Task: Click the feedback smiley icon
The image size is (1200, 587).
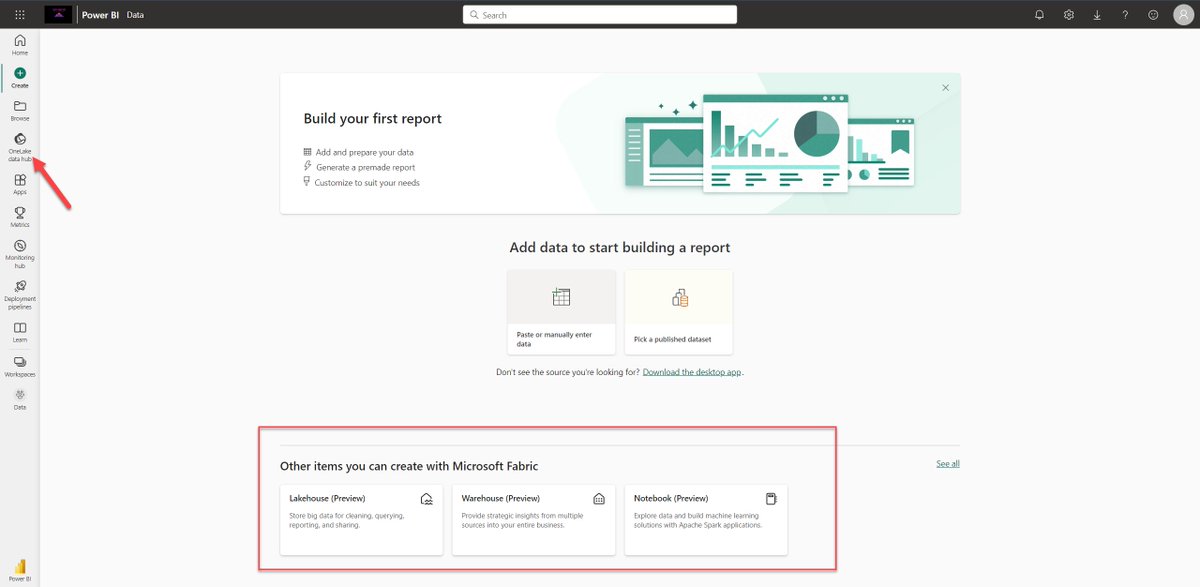Action: (x=1153, y=15)
